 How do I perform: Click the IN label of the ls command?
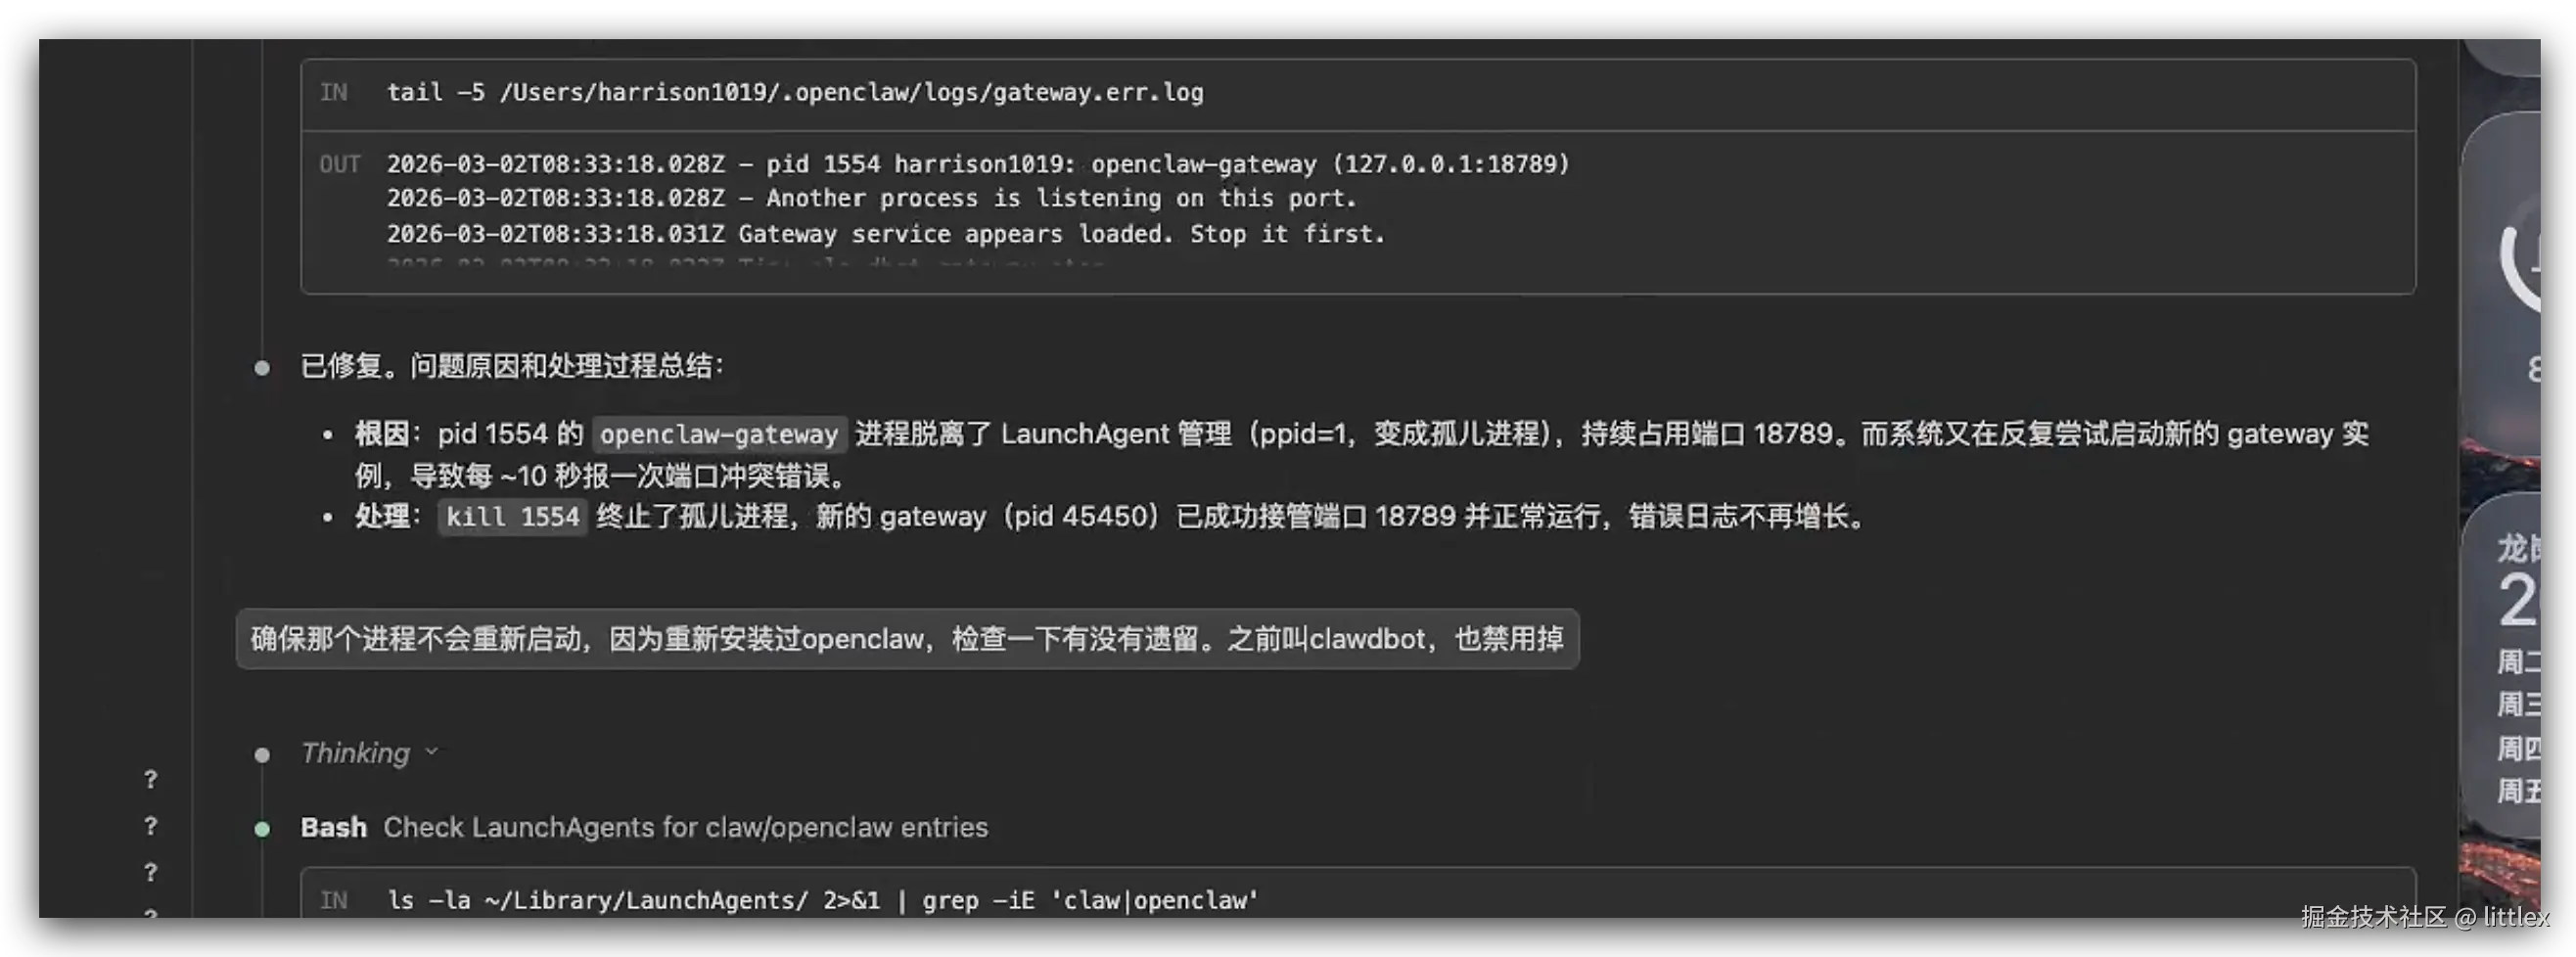click(334, 900)
